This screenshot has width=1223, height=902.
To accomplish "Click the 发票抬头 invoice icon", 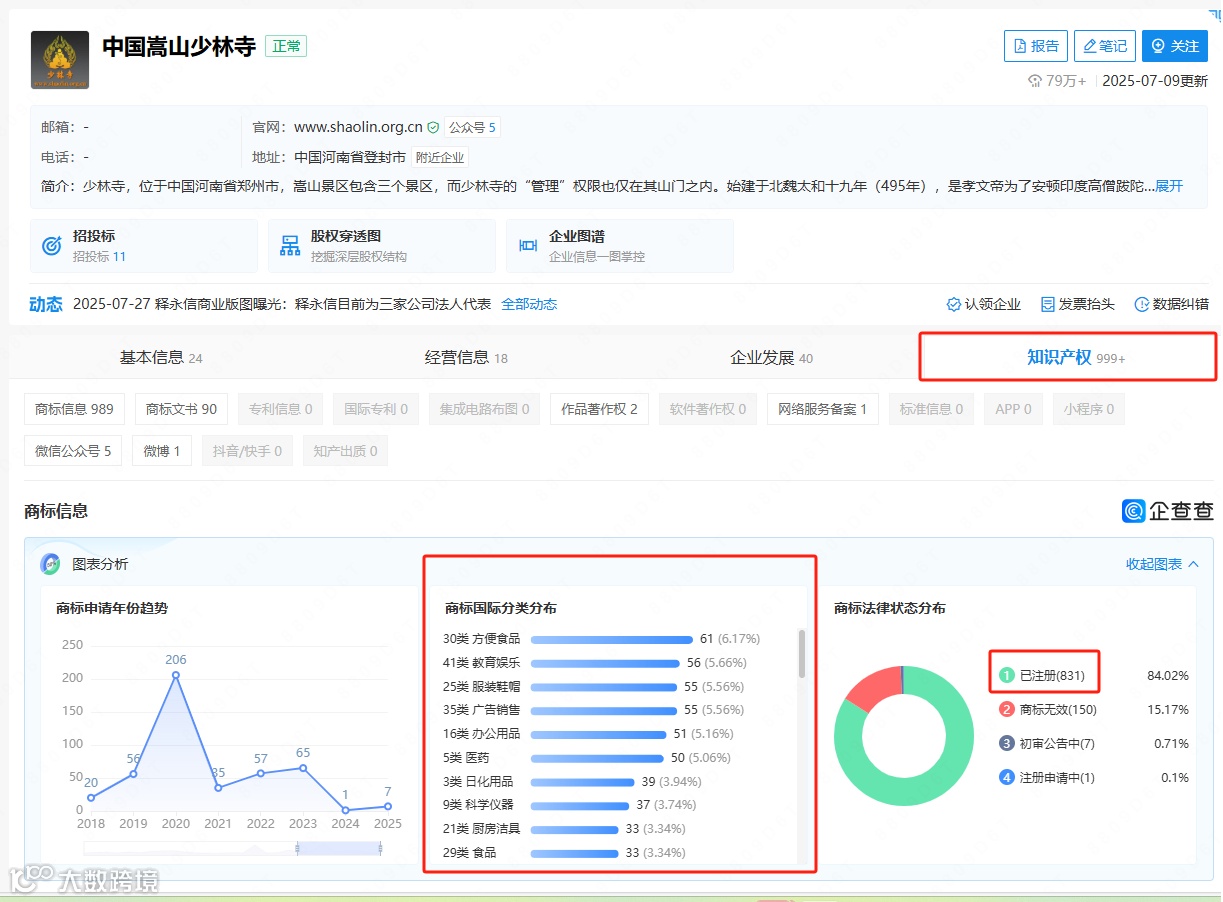I will (1048, 304).
